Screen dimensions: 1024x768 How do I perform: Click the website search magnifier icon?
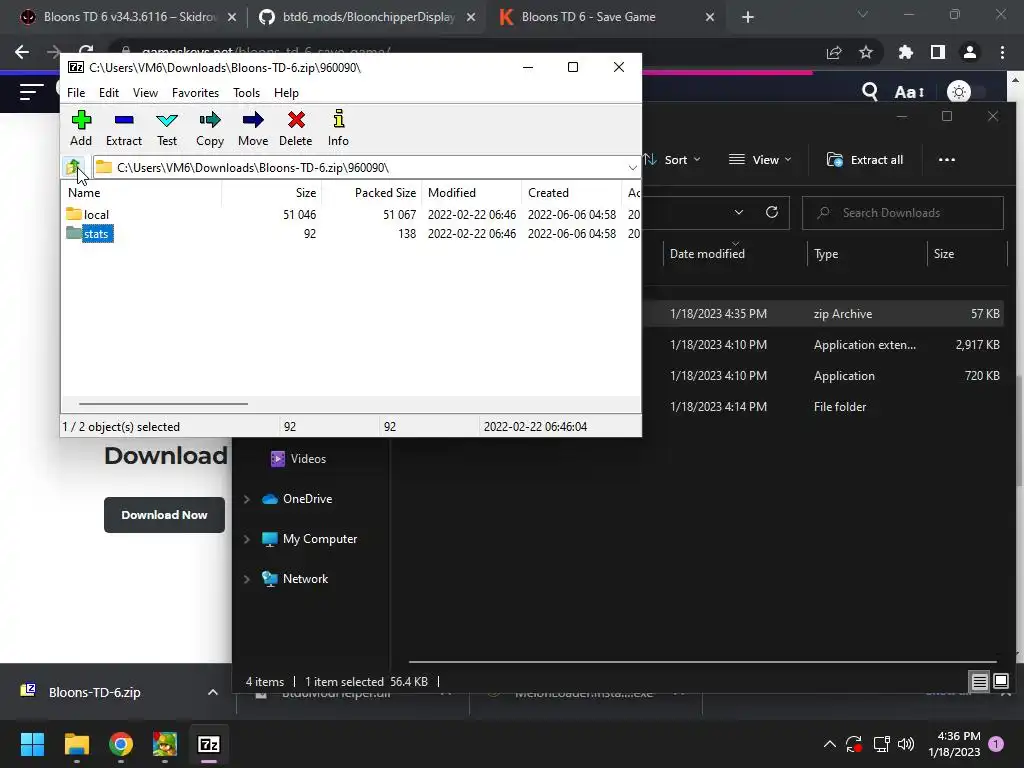point(869,92)
